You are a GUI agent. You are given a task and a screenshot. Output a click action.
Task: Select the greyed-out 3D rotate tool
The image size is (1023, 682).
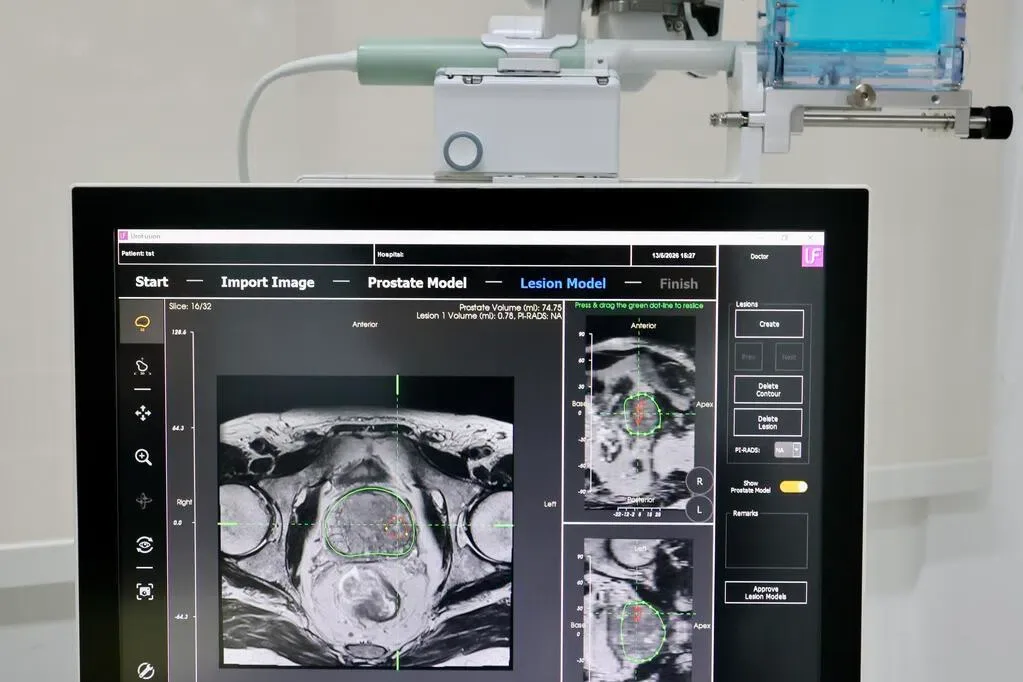(x=144, y=501)
